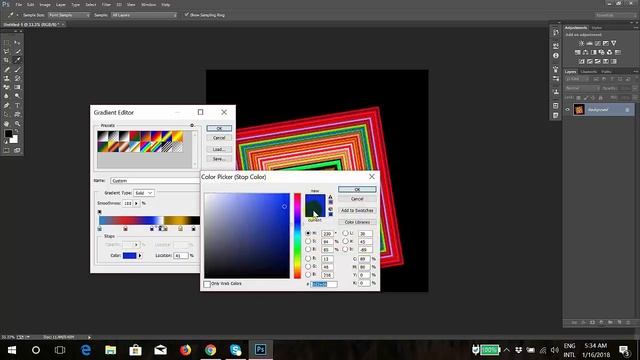Click the stop Color blue swatch
The image size is (640, 360).
129,256
